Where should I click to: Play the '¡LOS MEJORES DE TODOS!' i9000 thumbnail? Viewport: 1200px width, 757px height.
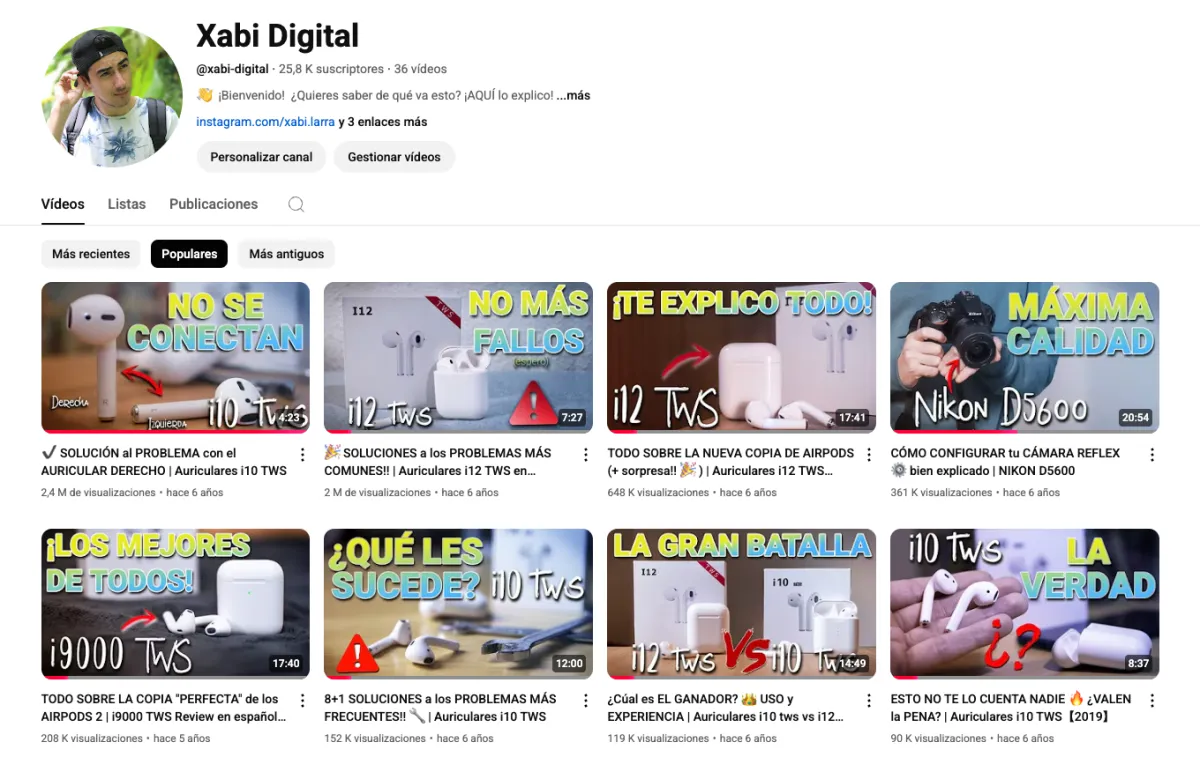(x=175, y=603)
